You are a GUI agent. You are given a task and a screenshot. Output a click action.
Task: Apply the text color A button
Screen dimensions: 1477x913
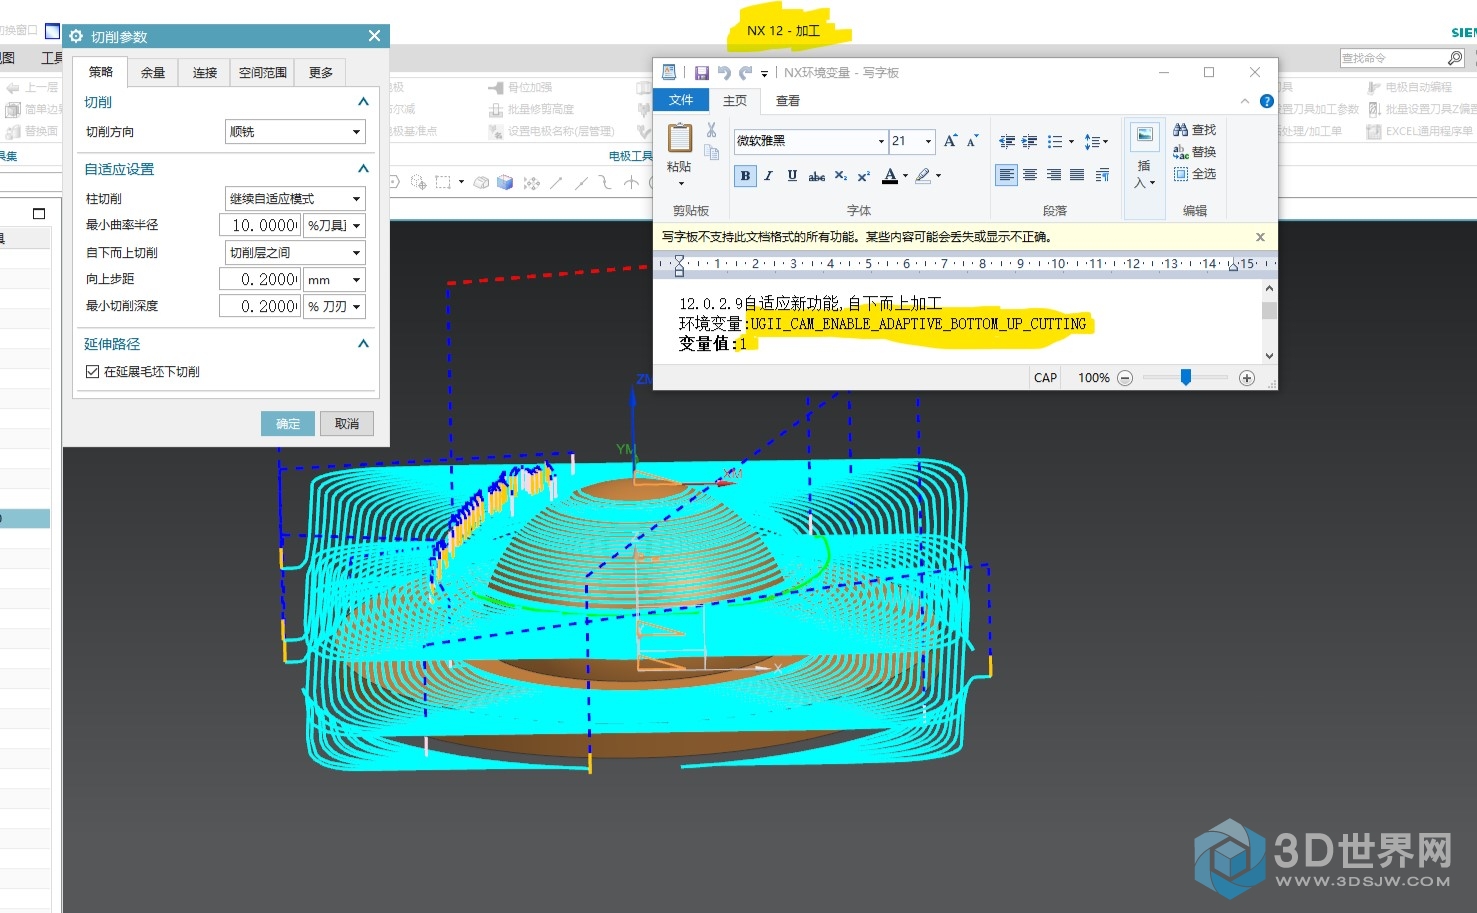pyautogui.click(x=890, y=176)
